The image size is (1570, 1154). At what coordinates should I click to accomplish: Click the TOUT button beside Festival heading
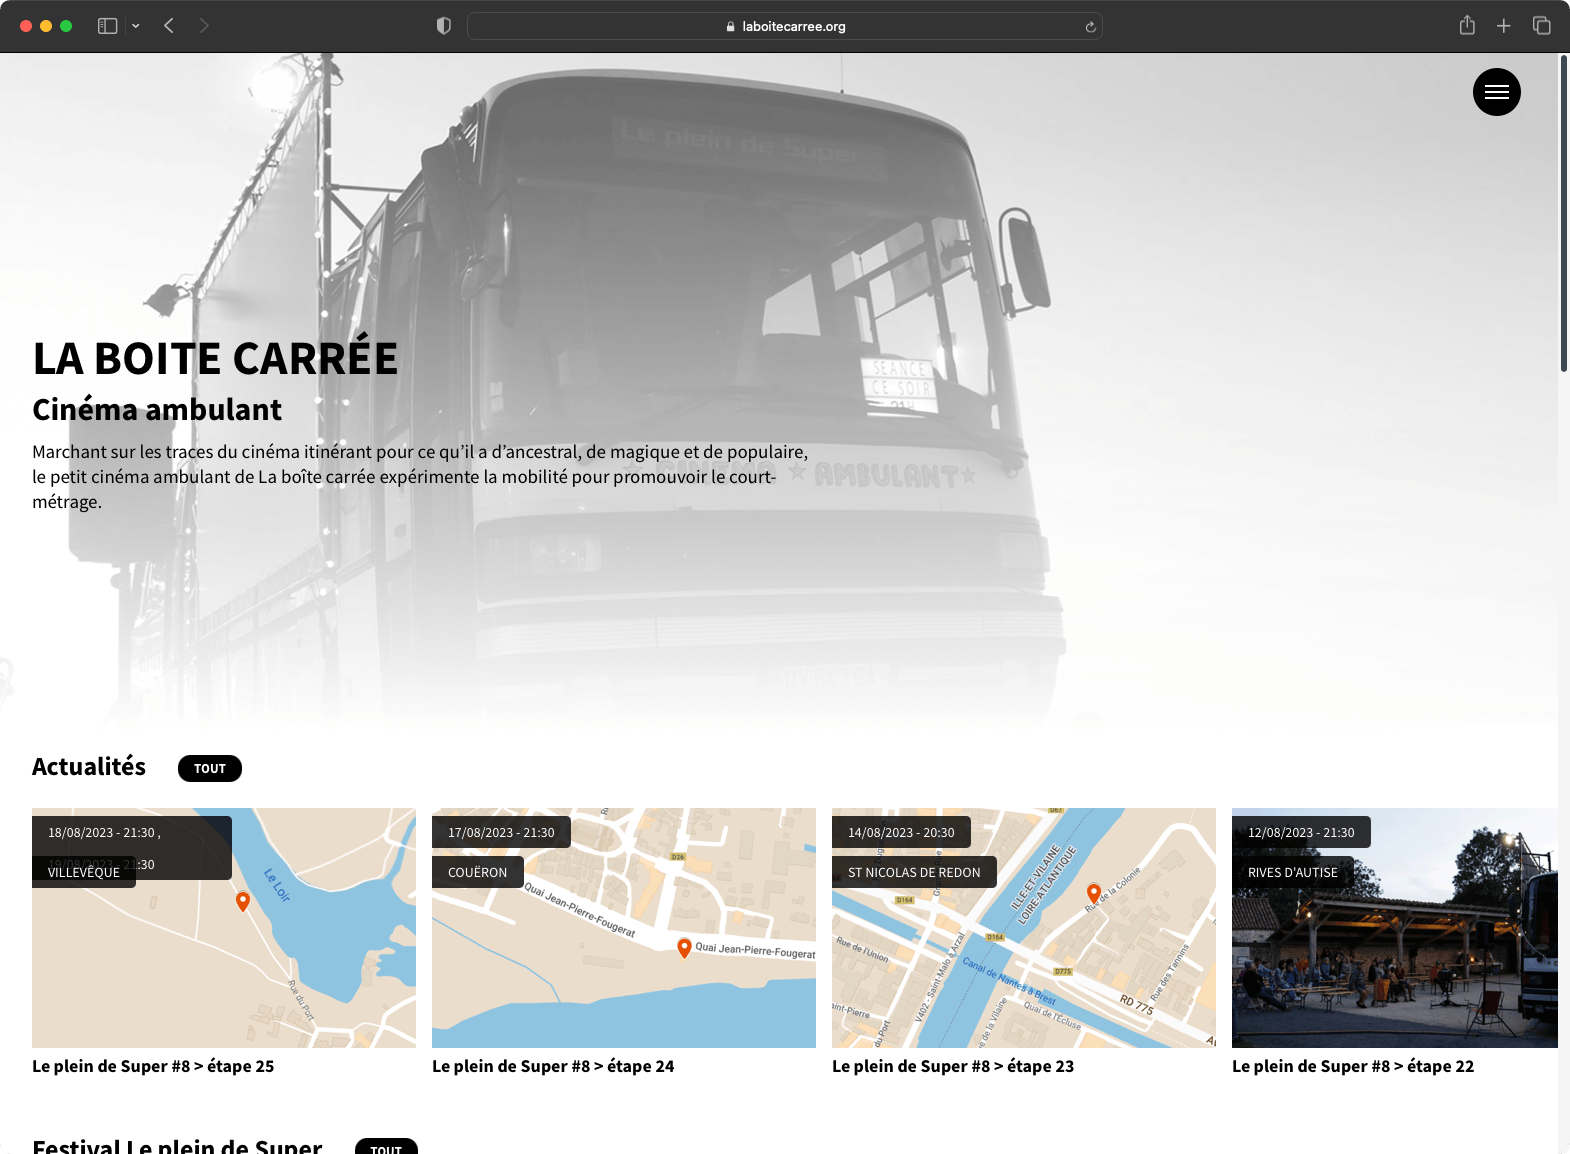tap(386, 1148)
